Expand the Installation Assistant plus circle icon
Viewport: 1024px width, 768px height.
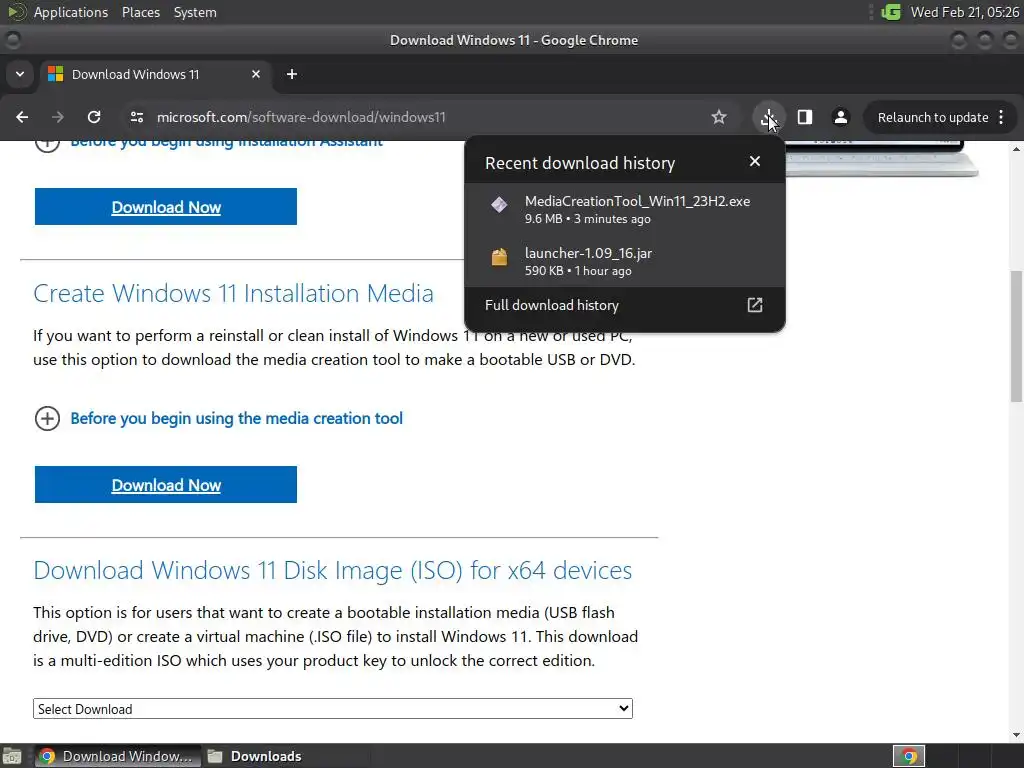point(47,144)
